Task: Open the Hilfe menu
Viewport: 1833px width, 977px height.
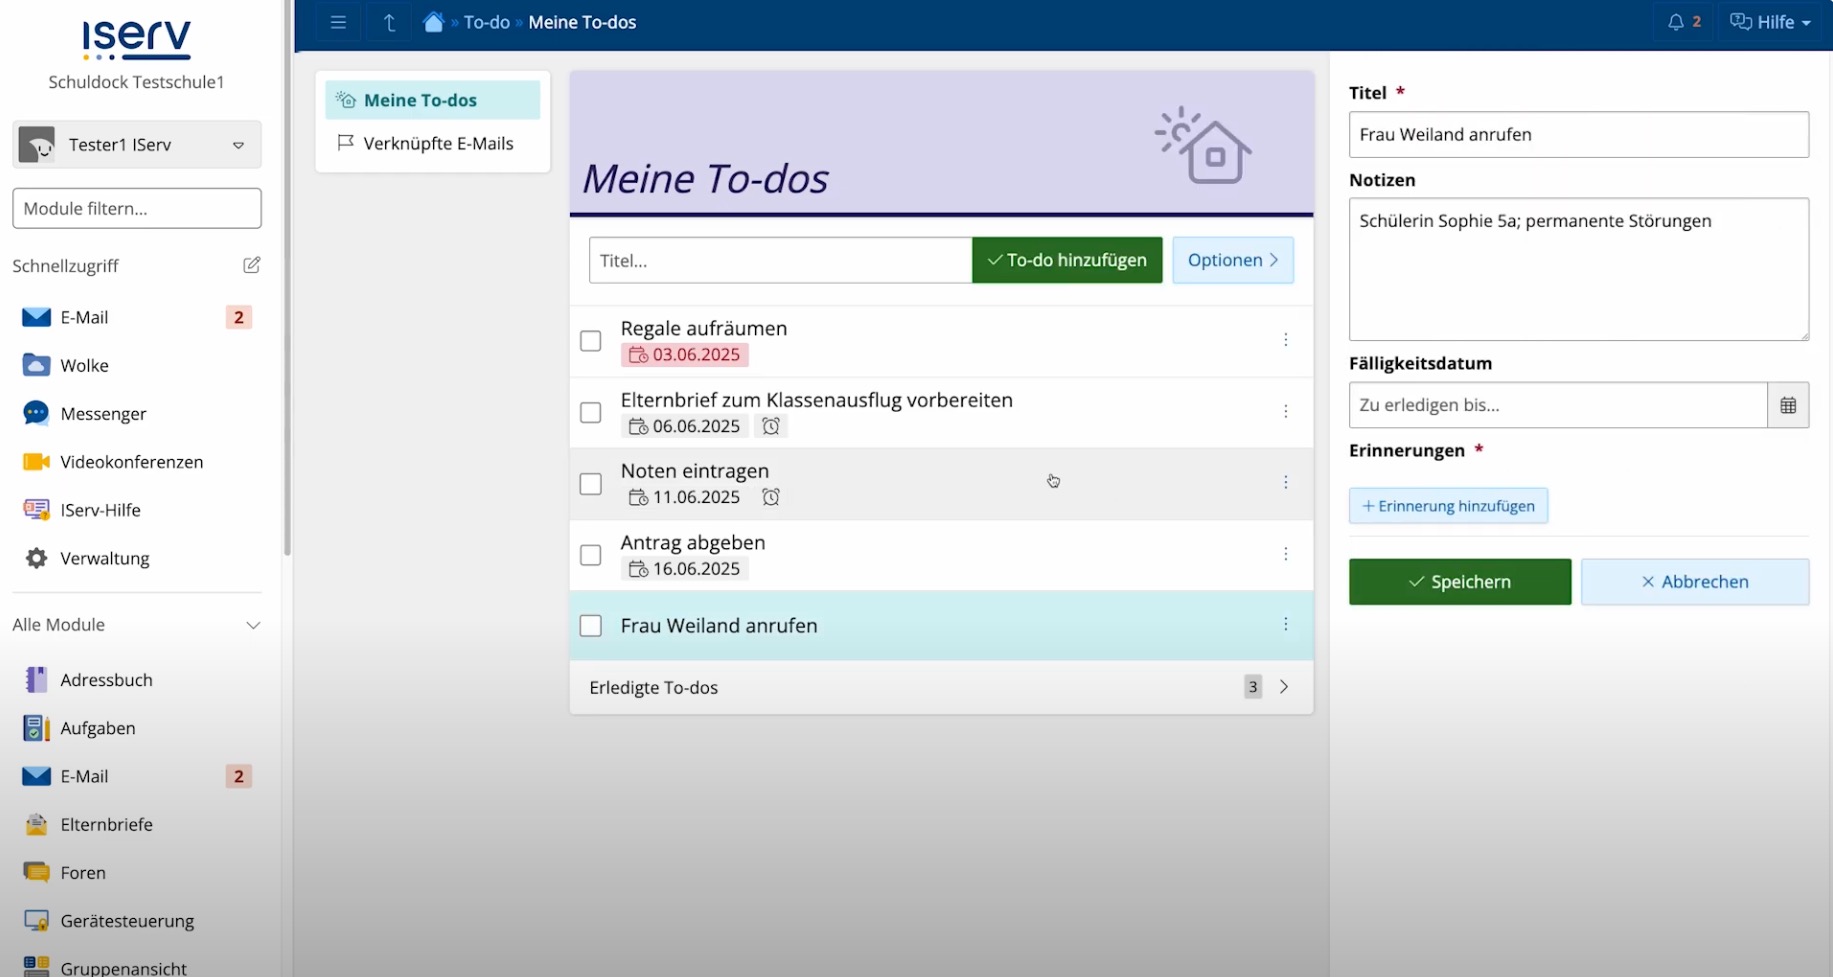Action: point(1770,22)
